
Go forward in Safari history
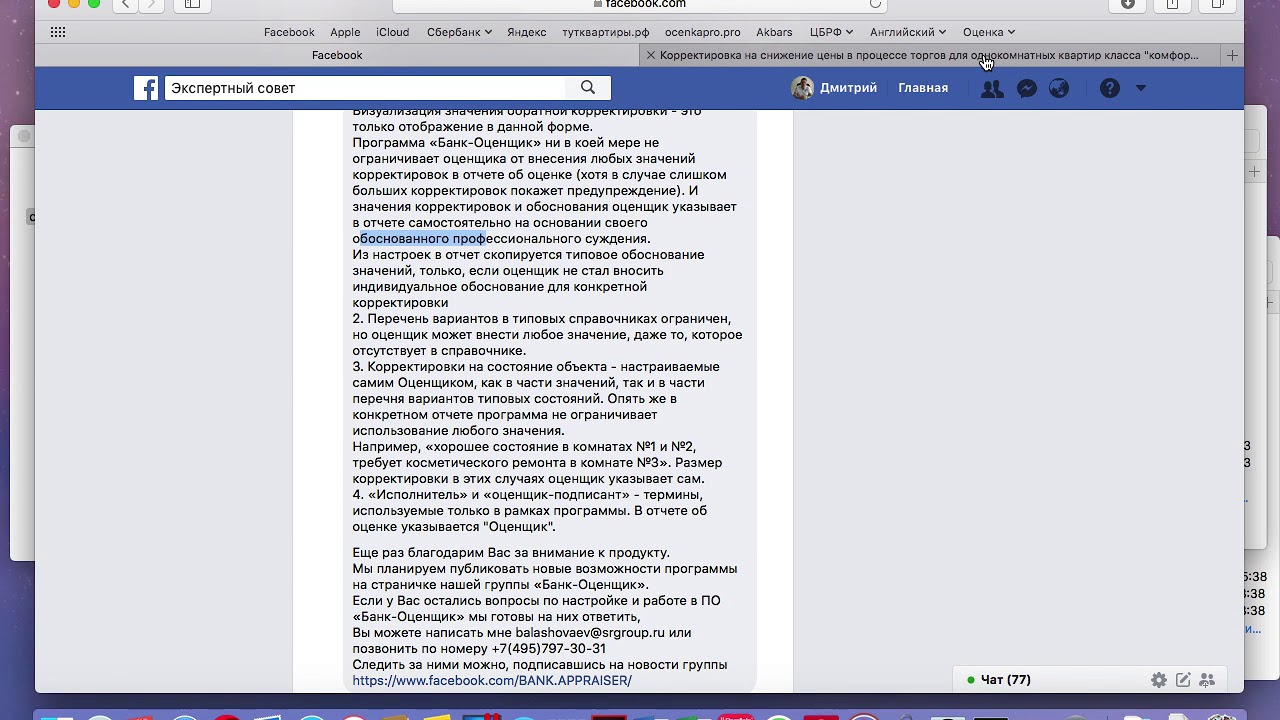pyautogui.click(x=150, y=4)
